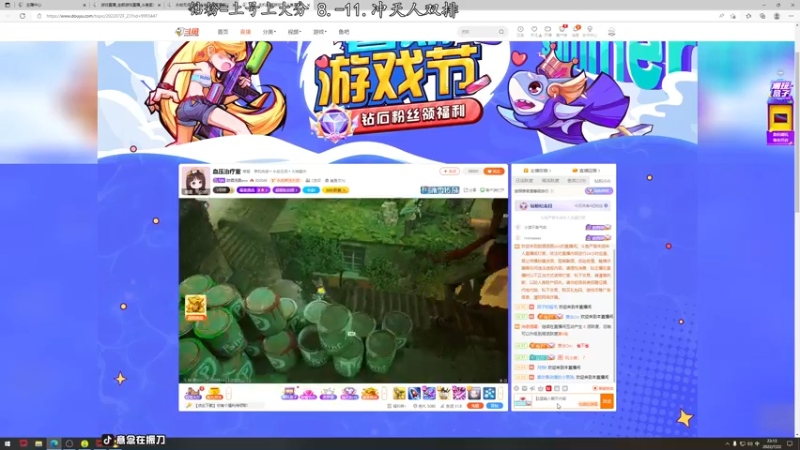The image size is (800, 450).
Task: Click the yellow badge pill
Action: coord(335,190)
